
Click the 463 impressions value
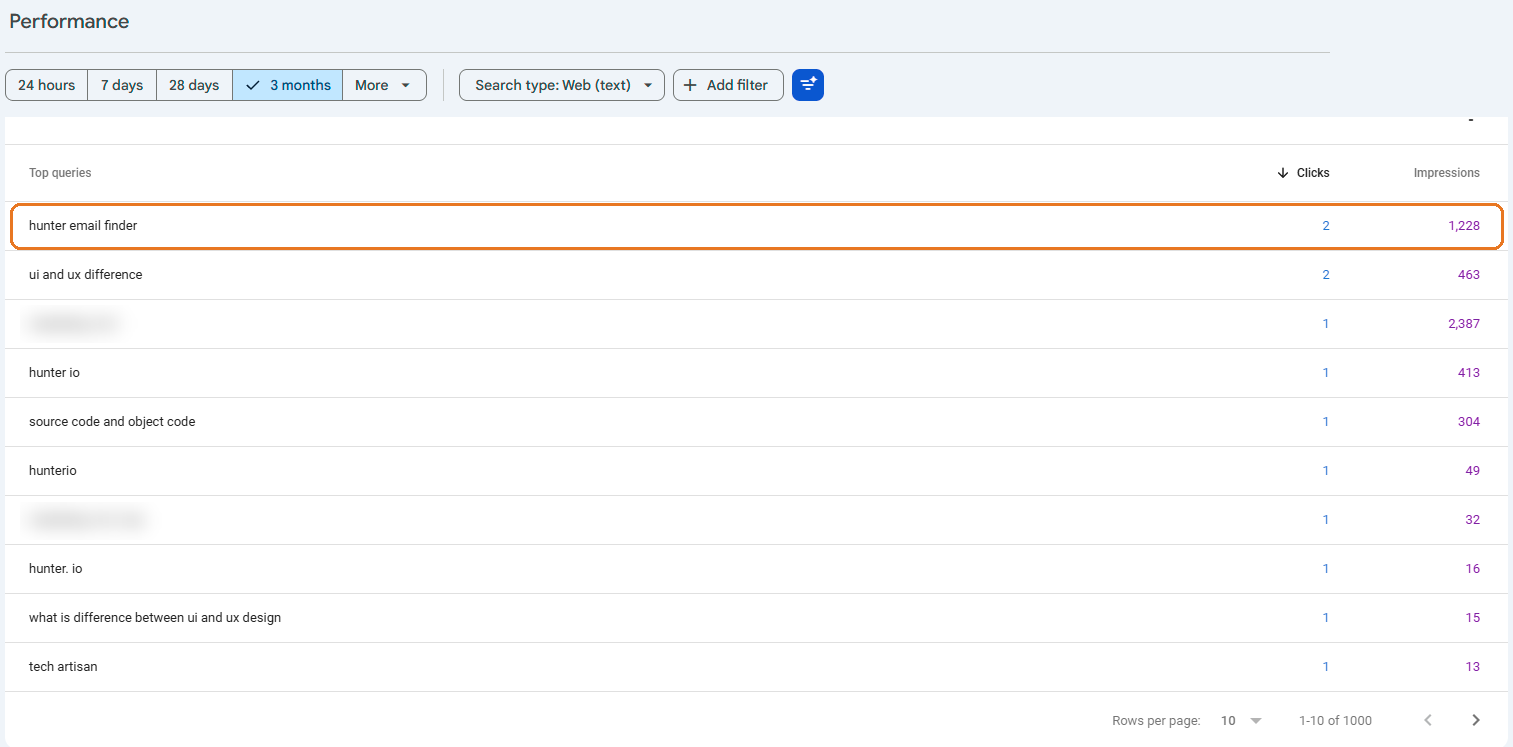[1469, 275]
